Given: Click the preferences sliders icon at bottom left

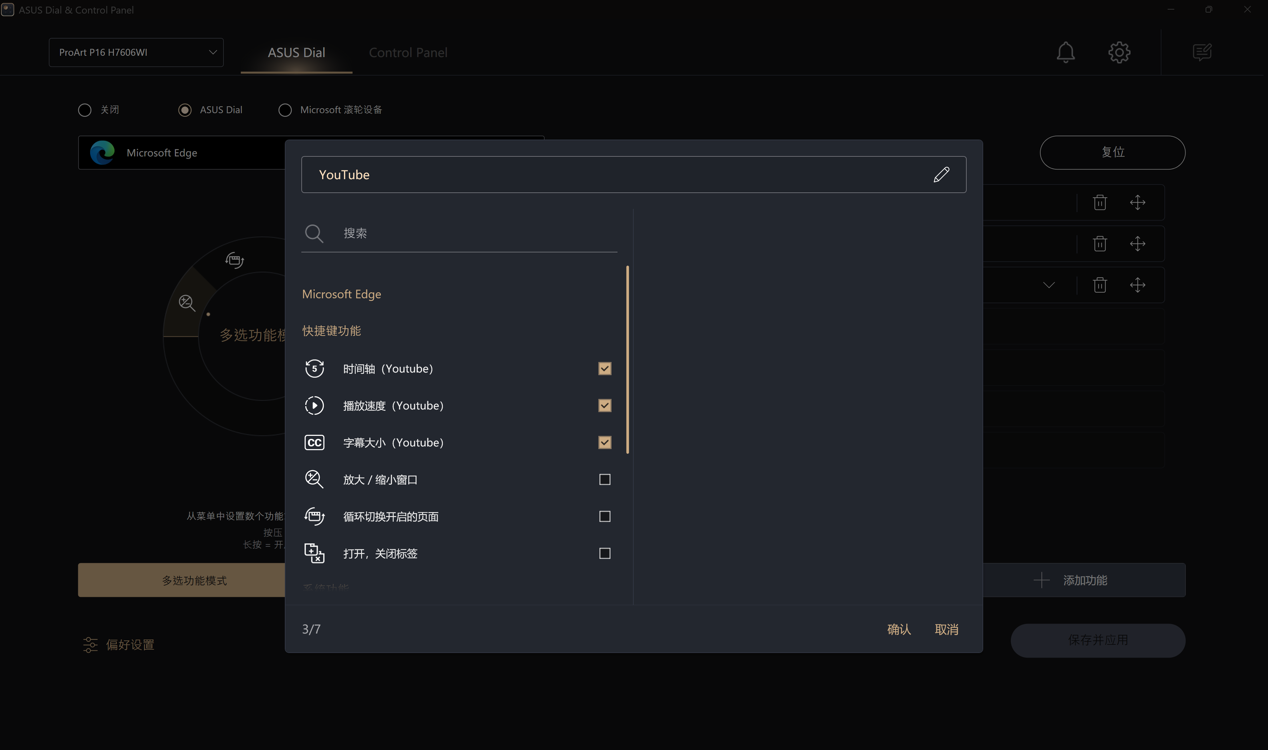Looking at the screenshot, I should point(90,645).
